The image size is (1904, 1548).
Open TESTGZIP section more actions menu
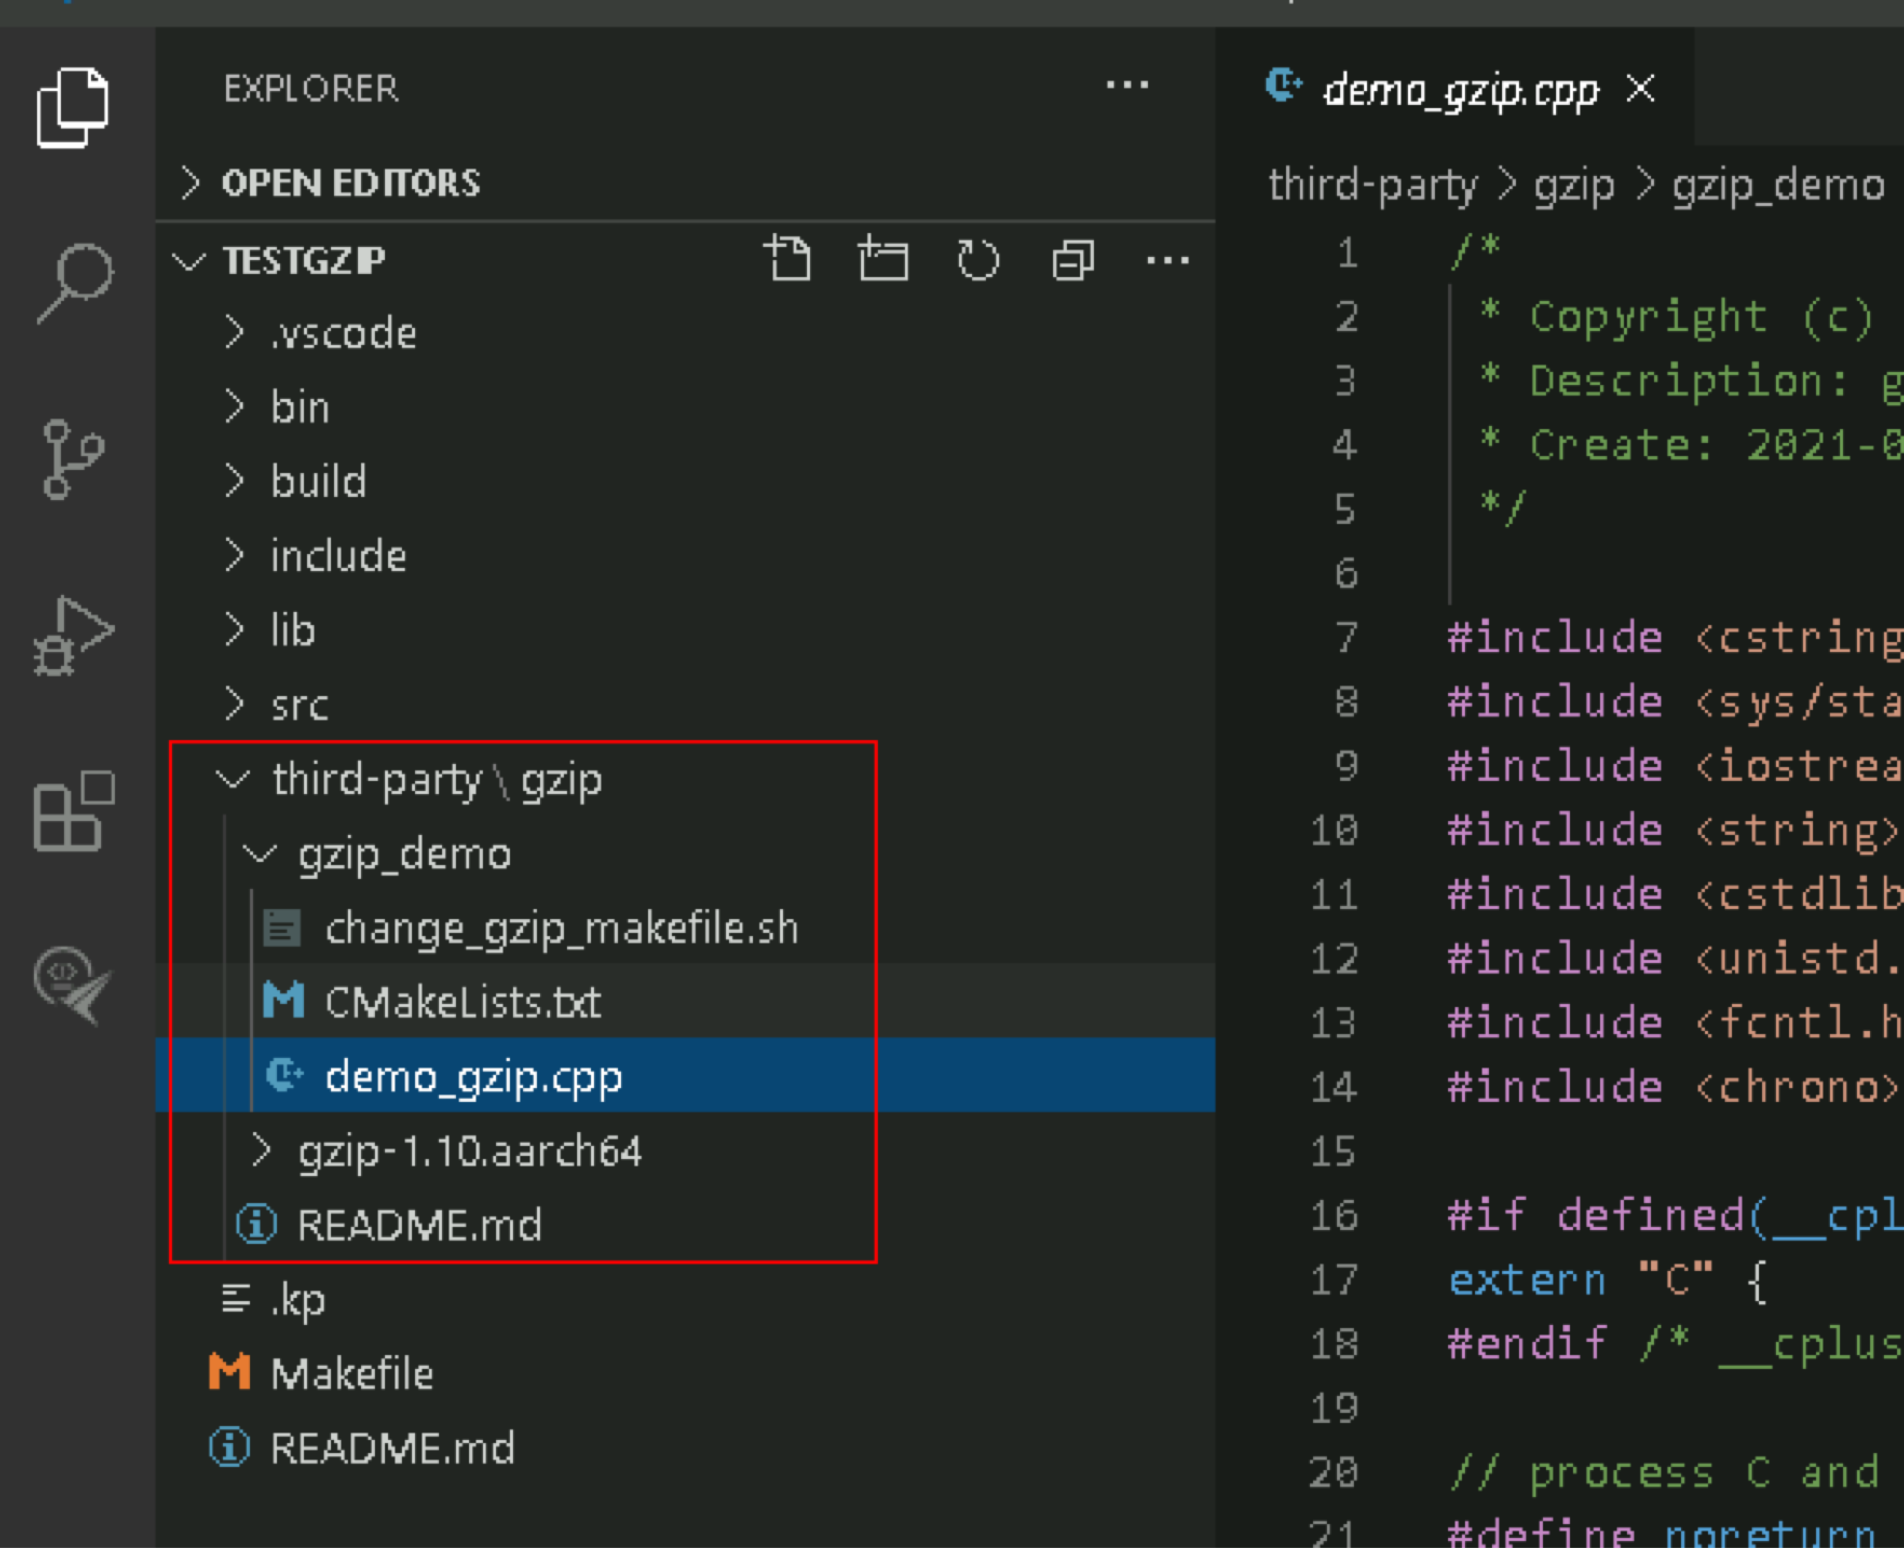(x=1168, y=261)
